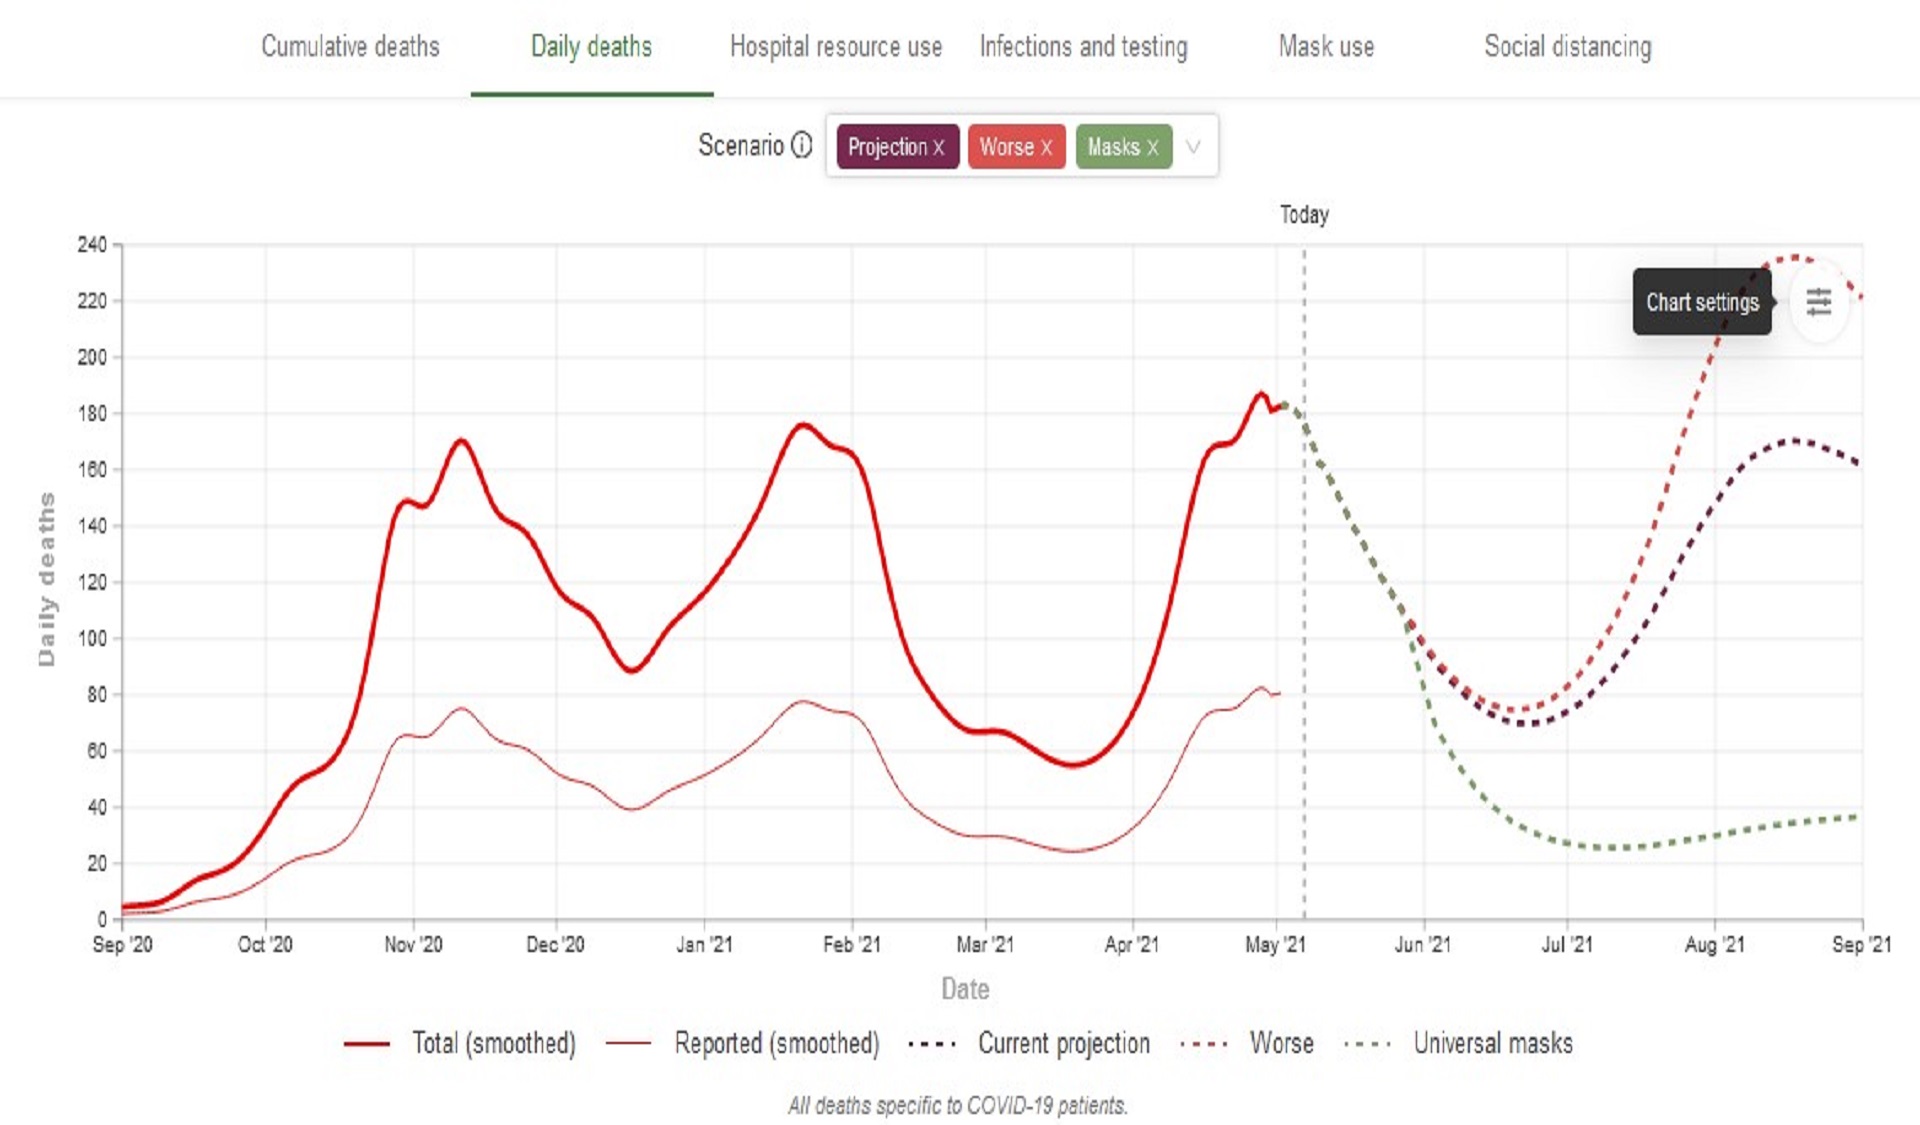Screen dimensions: 1920x1125
Task: Switch to Cumulative deaths tab
Action: click(350, 47)
